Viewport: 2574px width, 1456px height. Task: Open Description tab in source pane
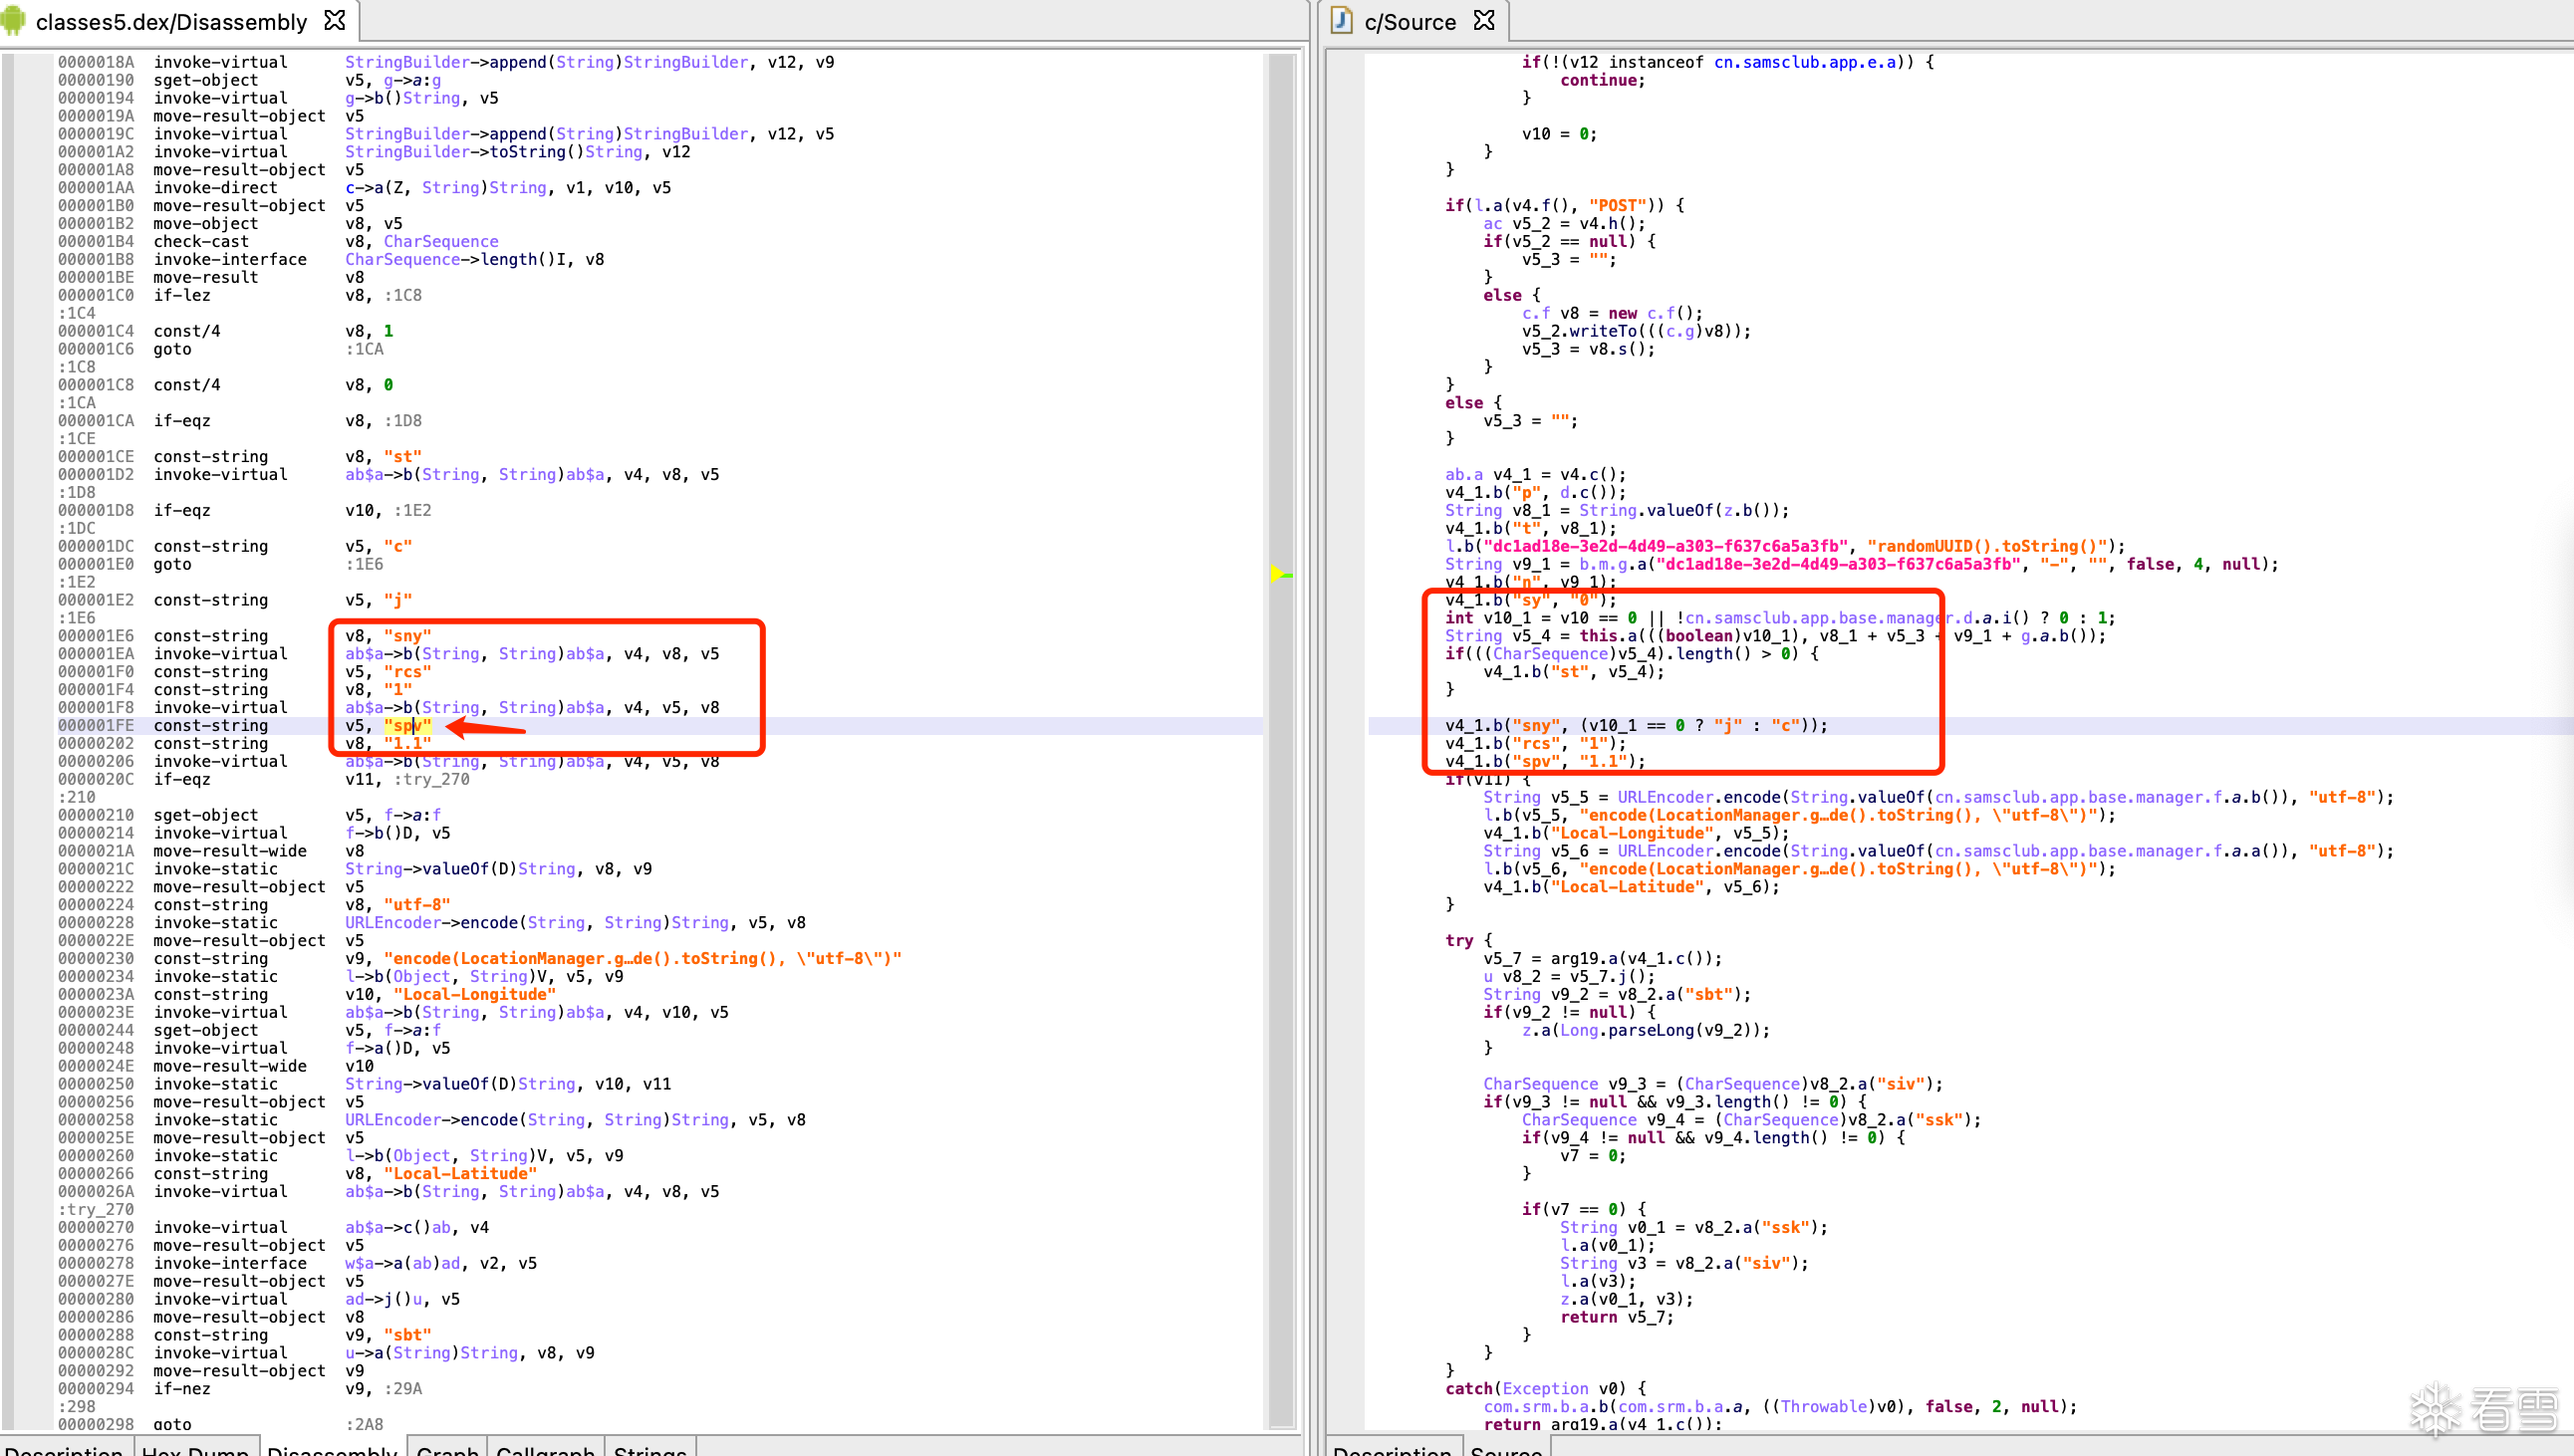[1392, 1449]
